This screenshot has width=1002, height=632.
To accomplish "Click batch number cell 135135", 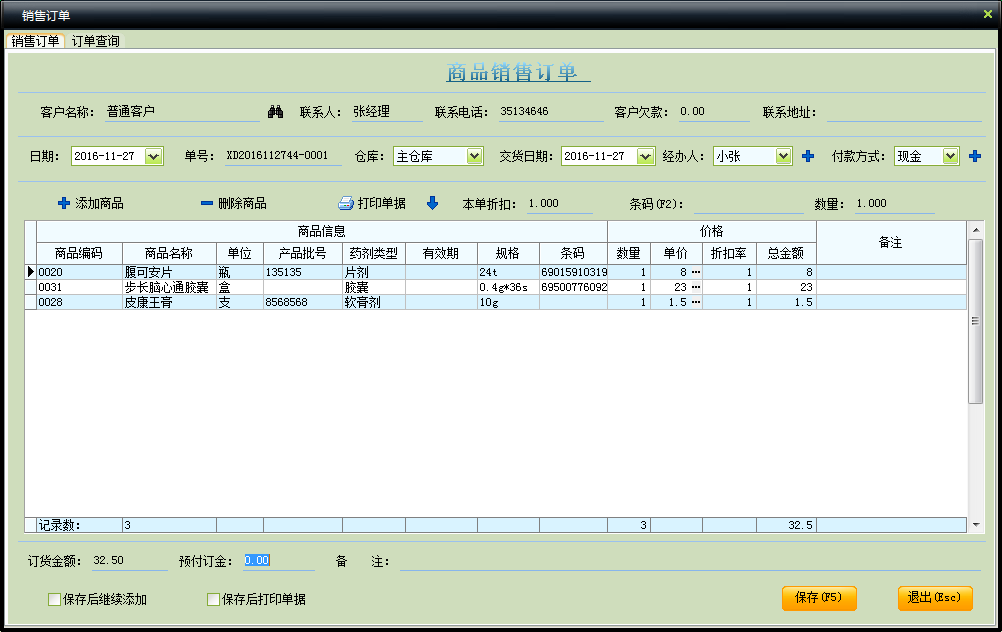I will [303, 272].
